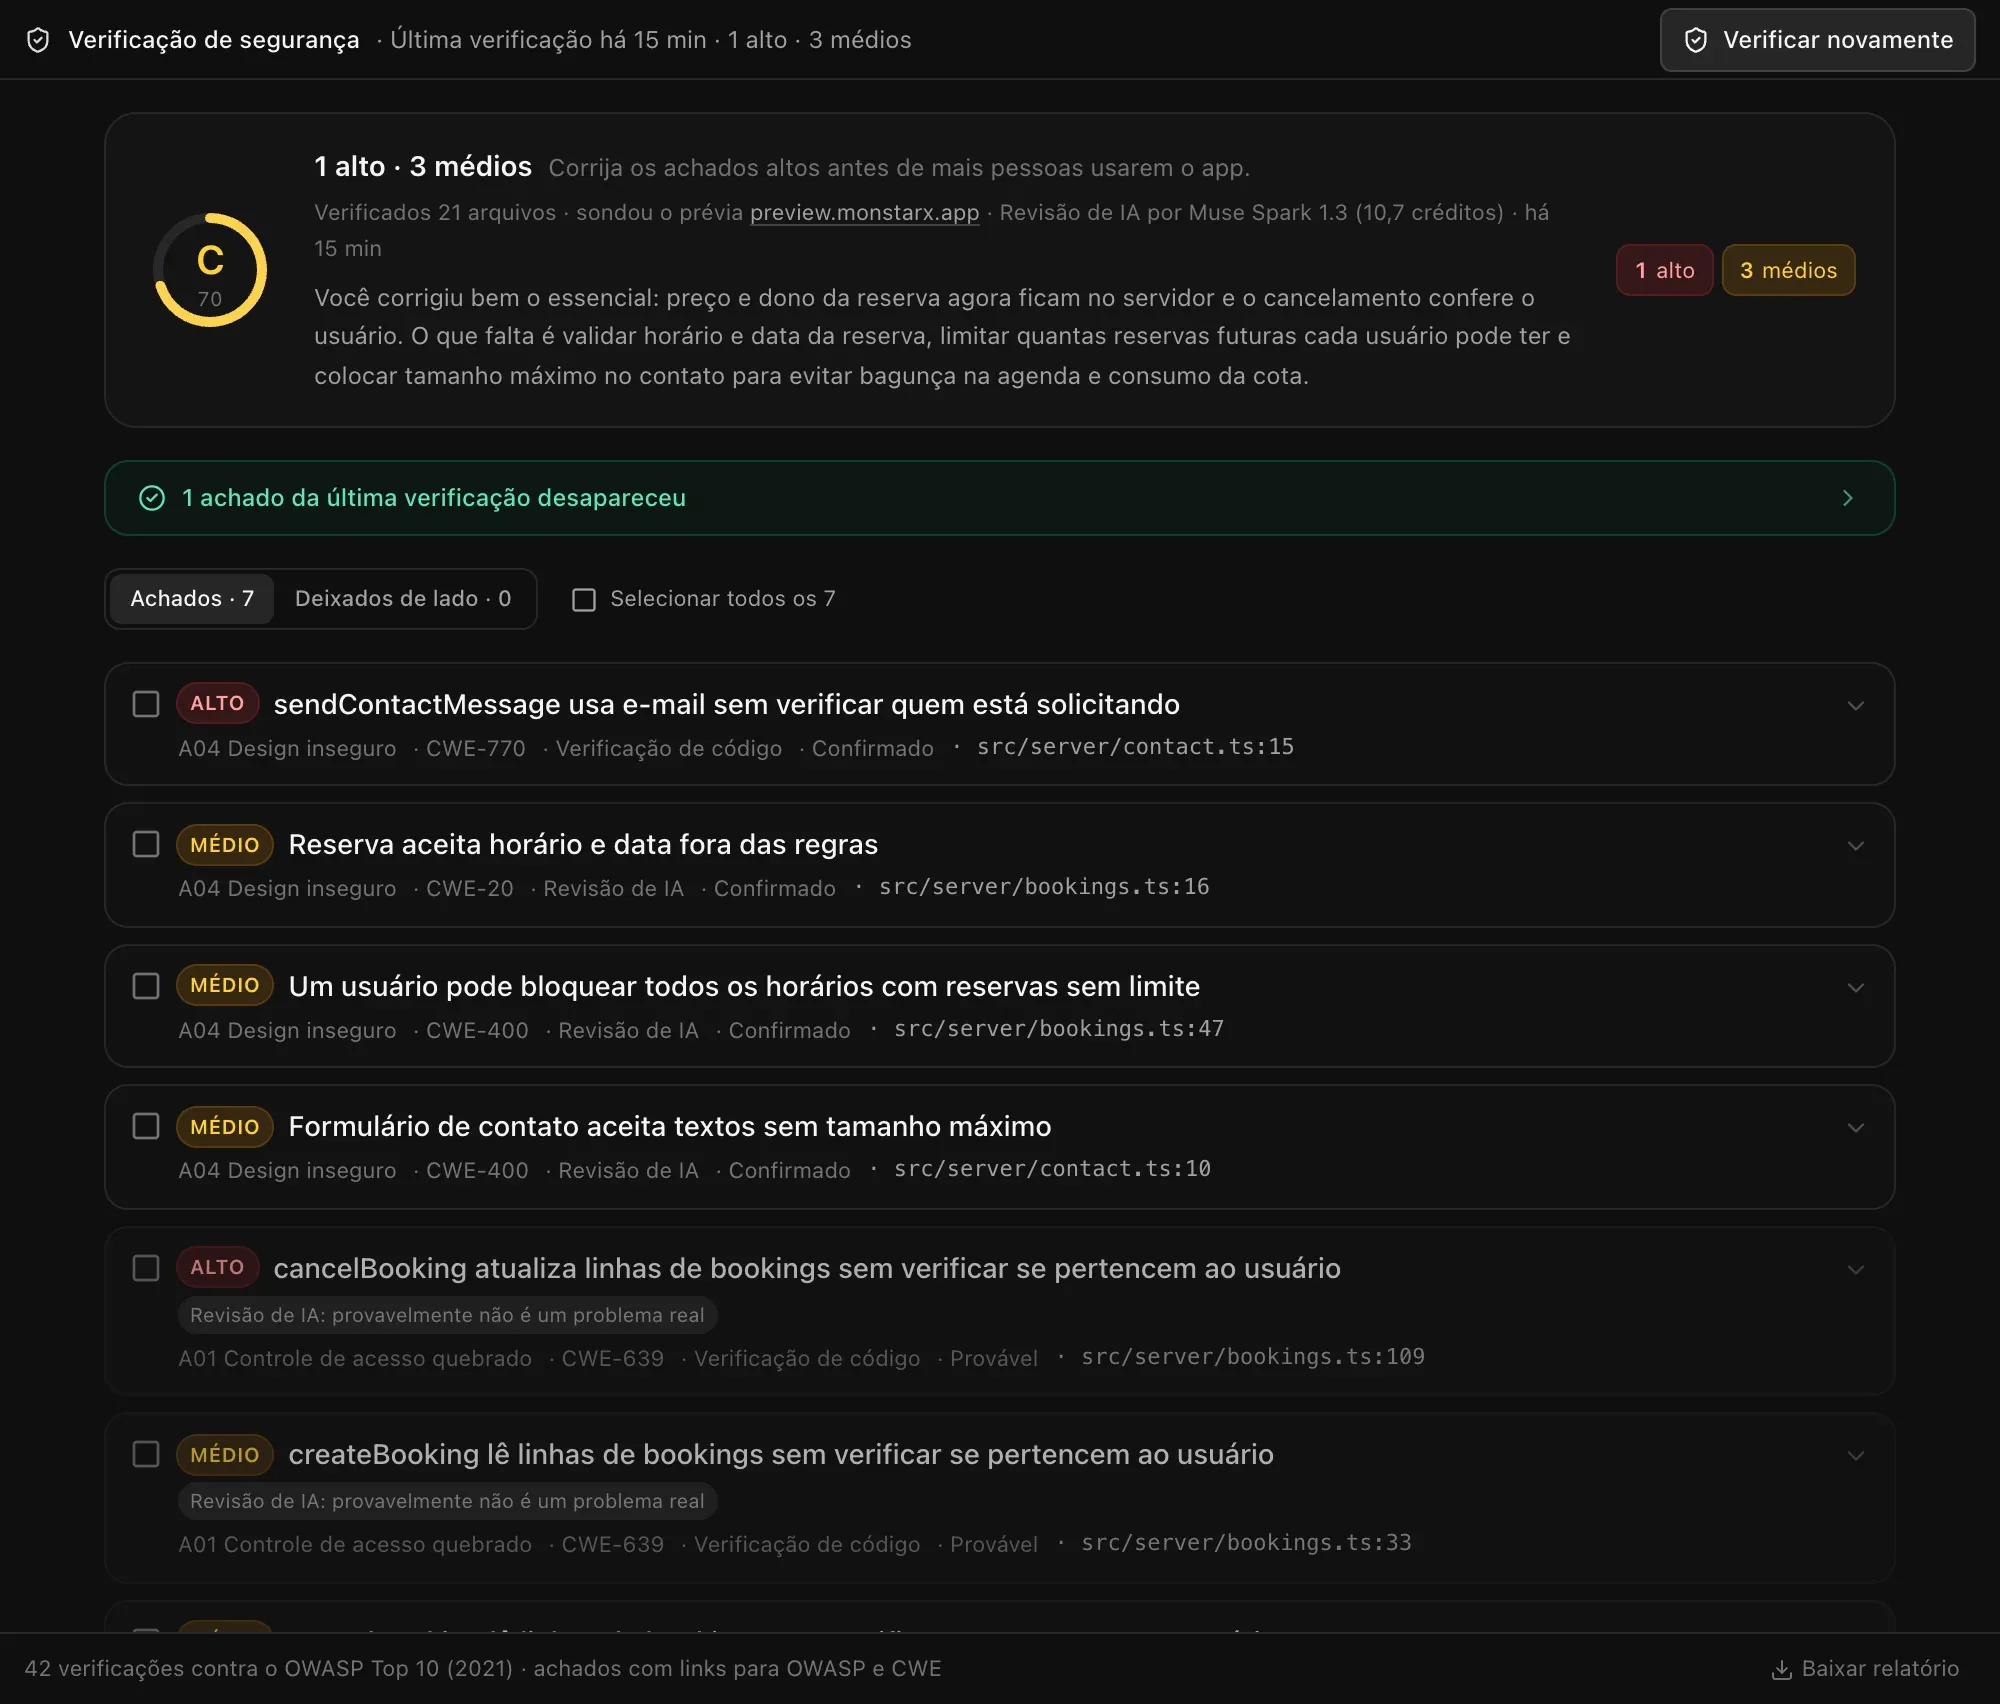Click the CWE-770 label on the sendContactMessage finding
Image resolution: width=2000 pixels, height=1704 pixels.
point(476,748)
